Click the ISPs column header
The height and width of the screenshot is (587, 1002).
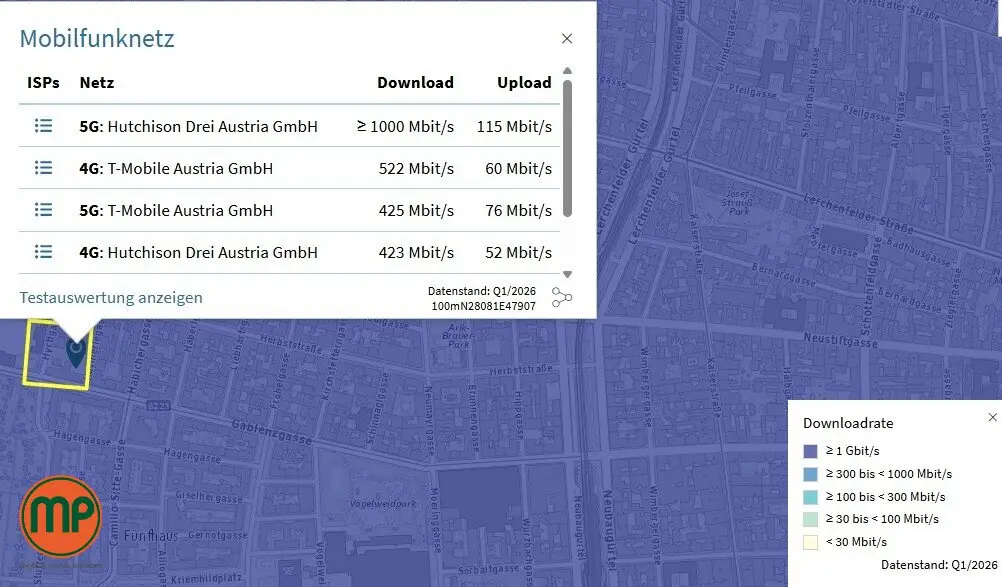43,82
